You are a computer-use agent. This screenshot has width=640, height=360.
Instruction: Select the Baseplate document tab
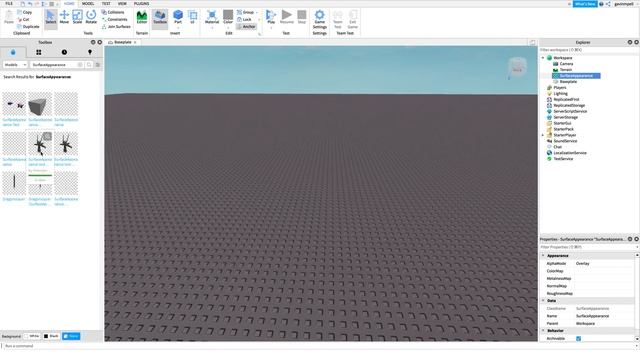122,42
